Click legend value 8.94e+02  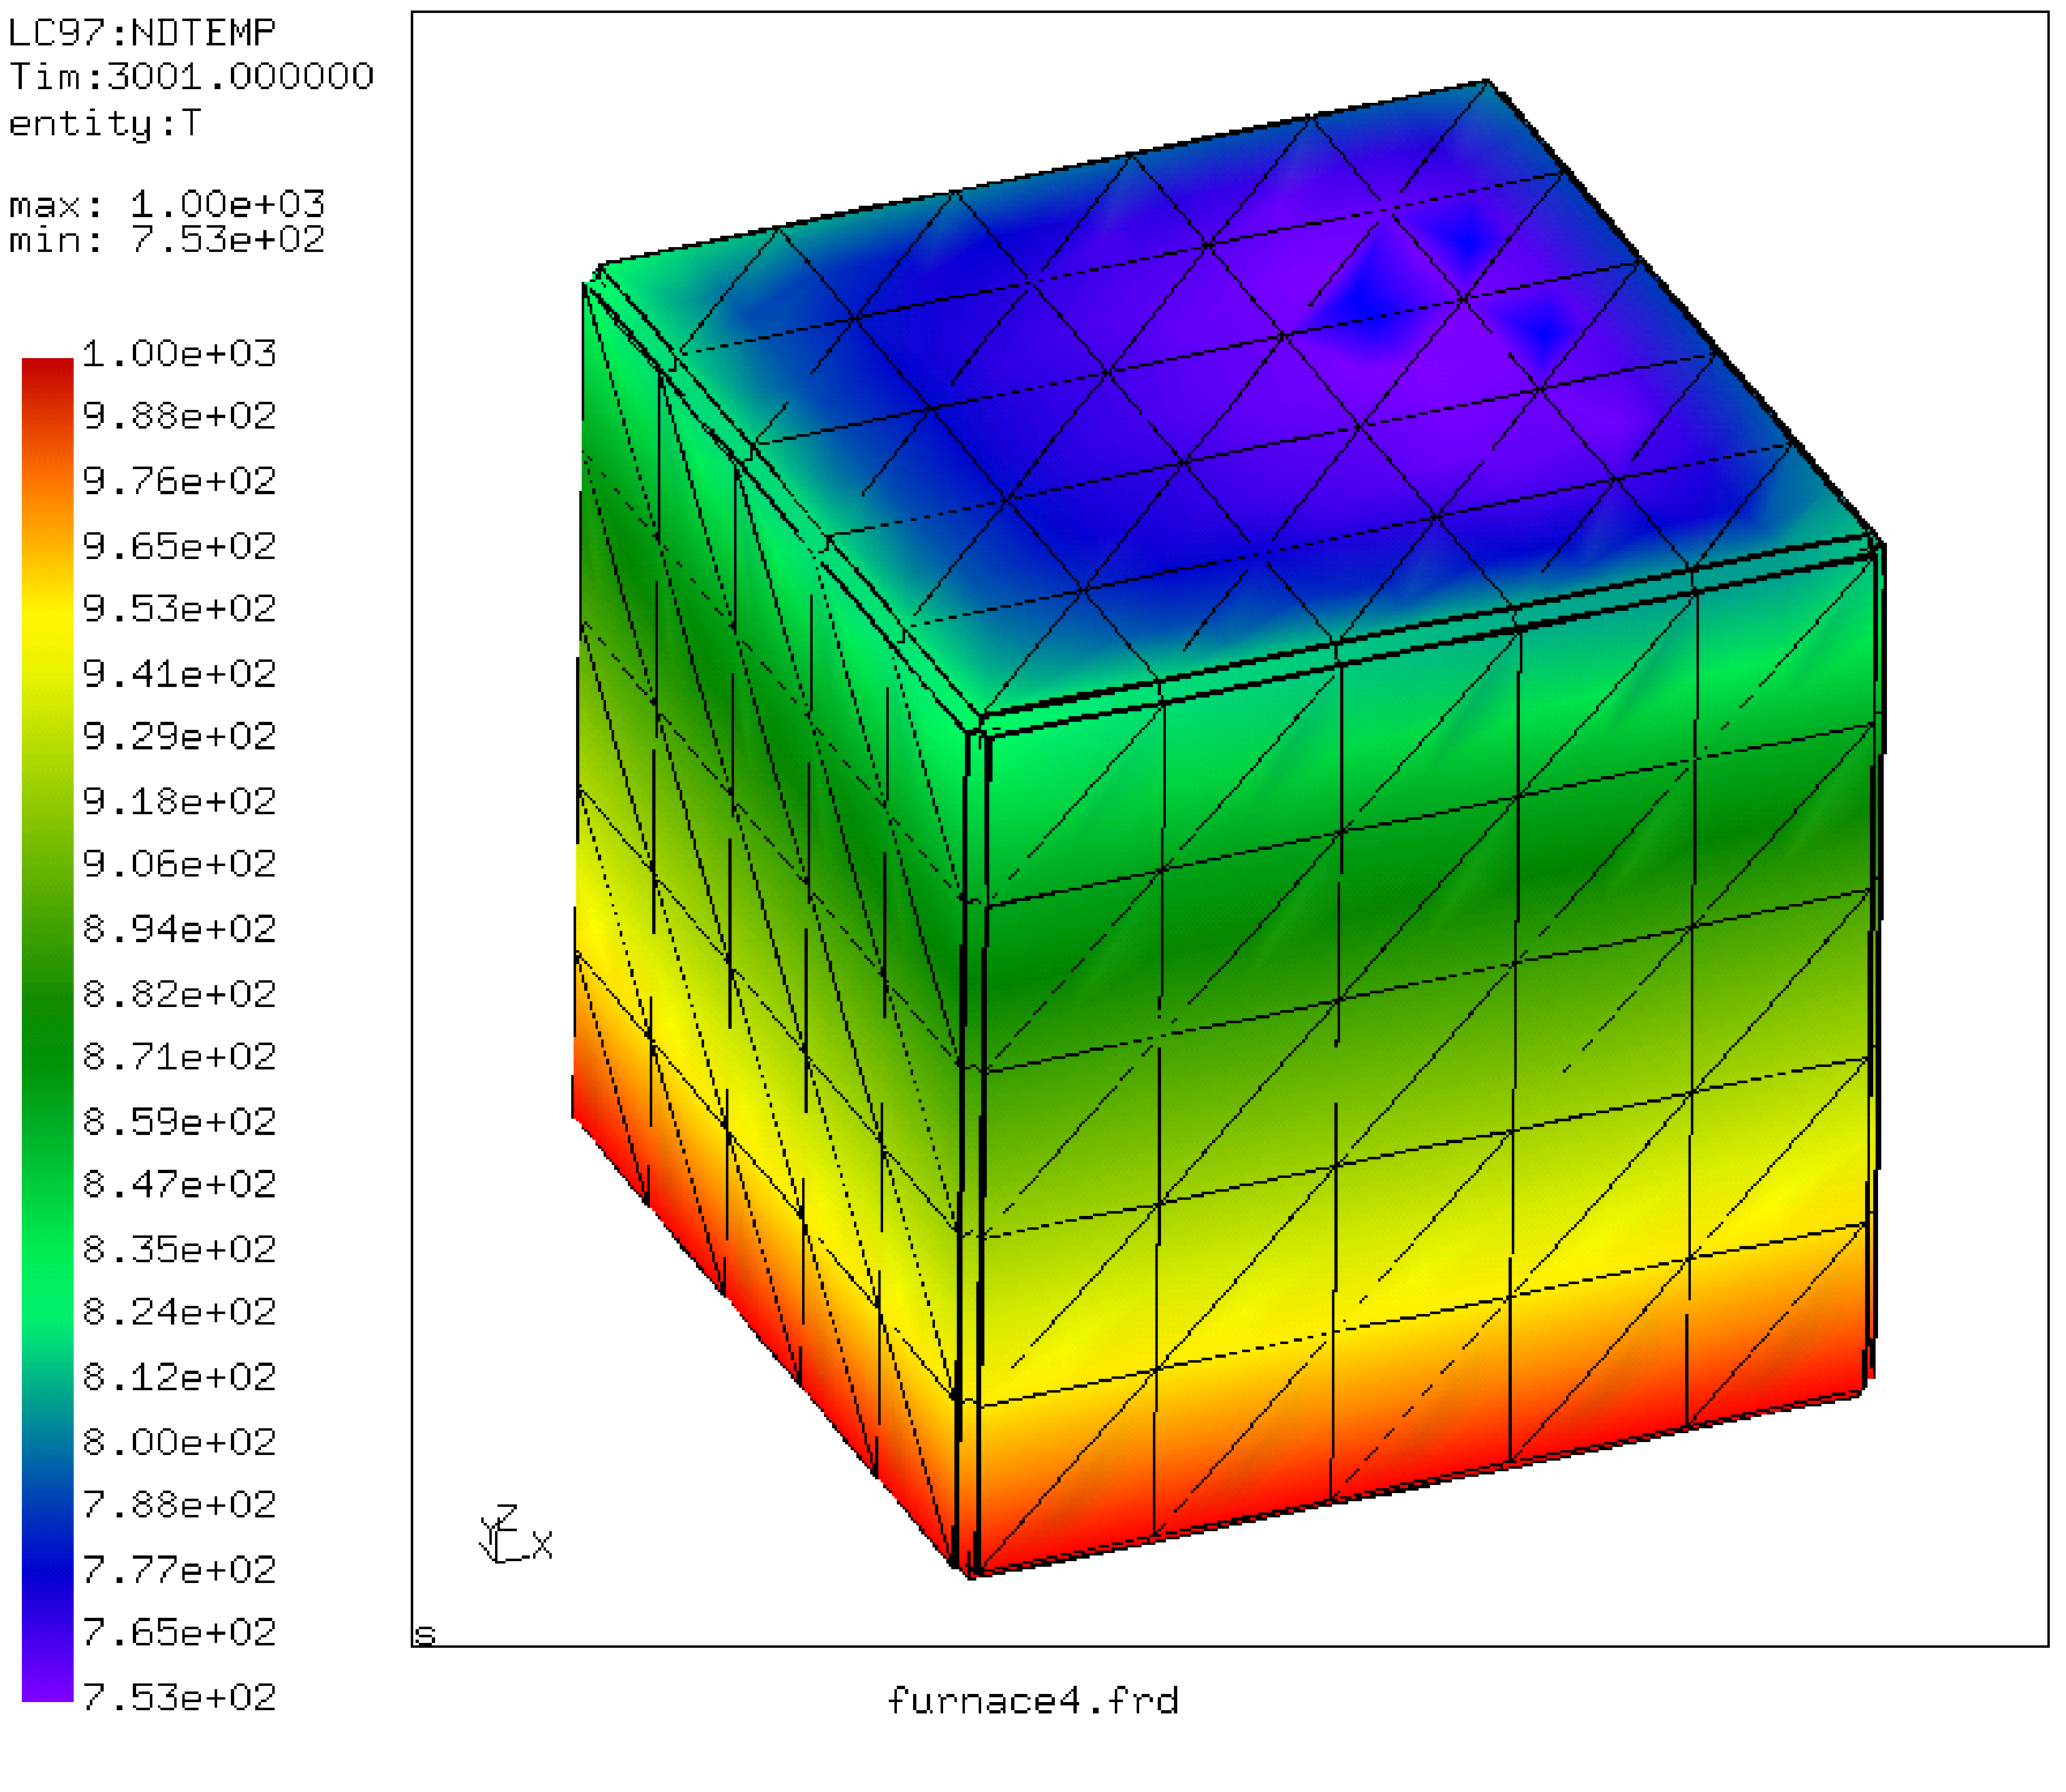179,928
